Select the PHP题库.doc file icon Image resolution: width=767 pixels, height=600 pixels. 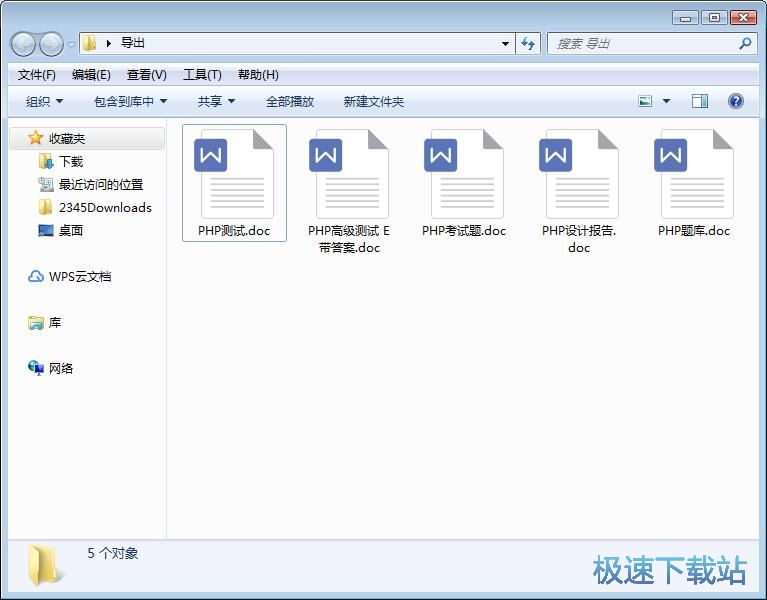click(x=694, y=174)
